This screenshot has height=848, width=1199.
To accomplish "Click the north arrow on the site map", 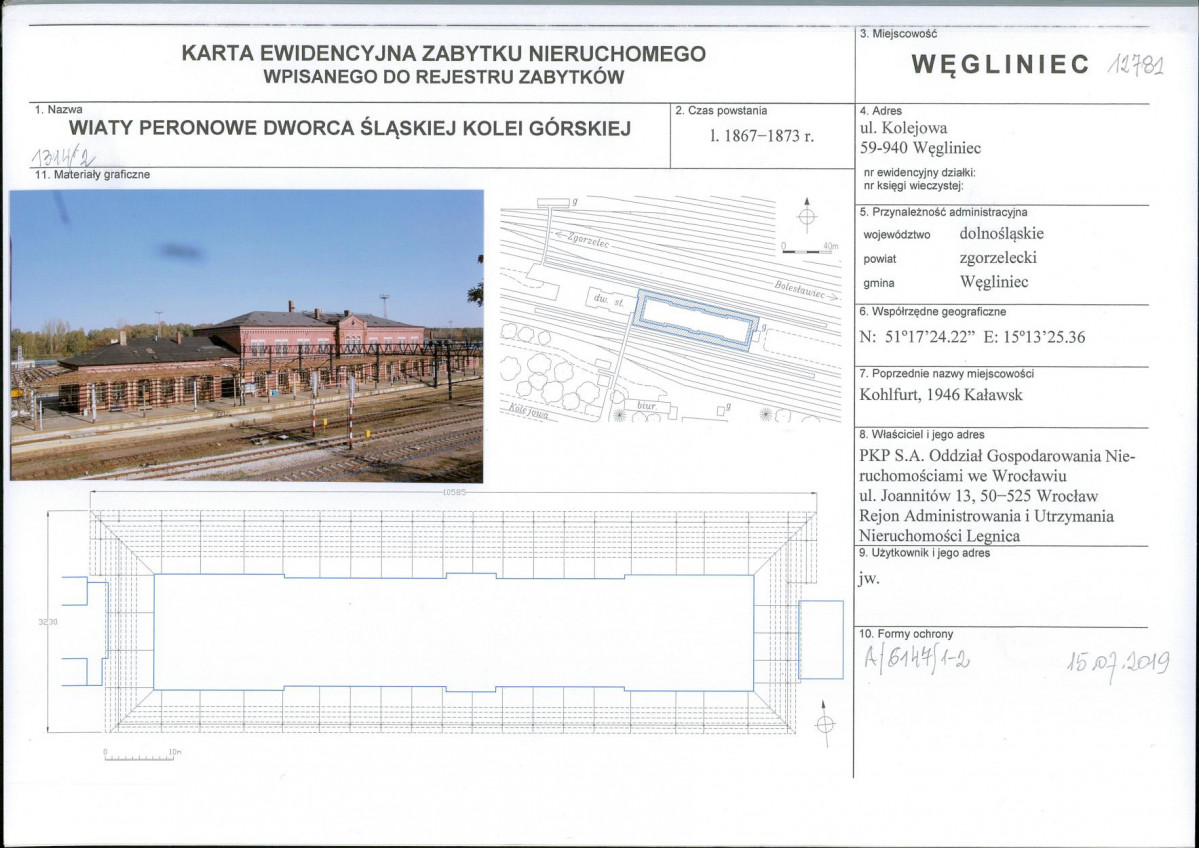I will [806, 216].
